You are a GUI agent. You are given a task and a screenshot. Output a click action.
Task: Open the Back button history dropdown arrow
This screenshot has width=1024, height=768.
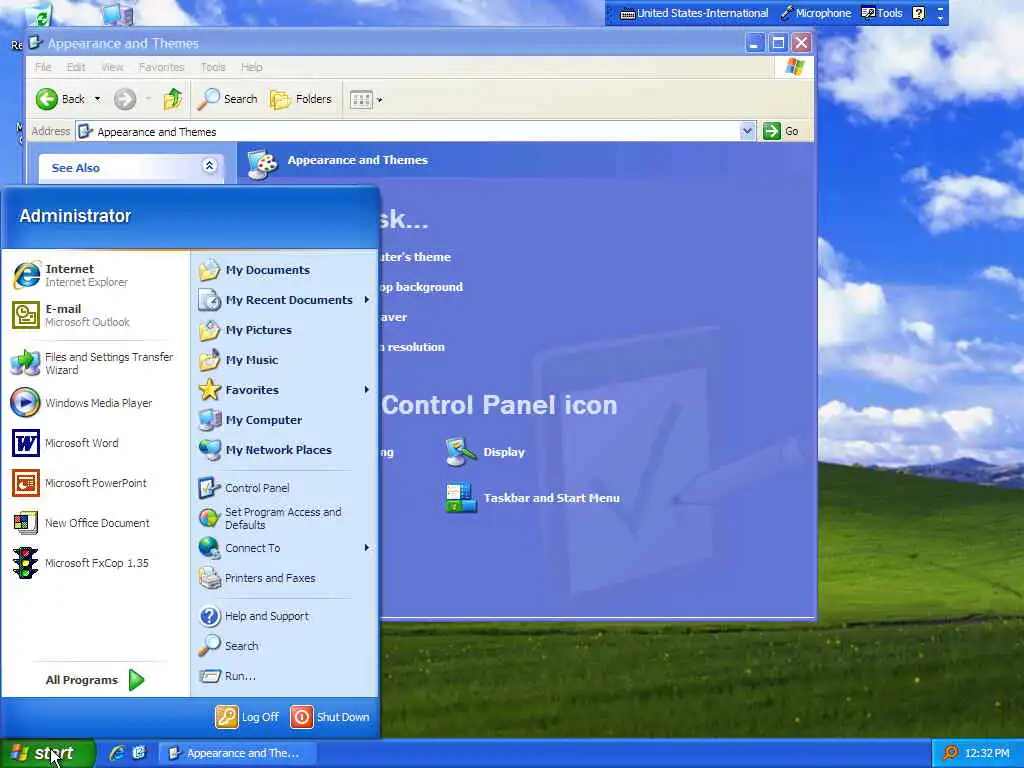click(x=97, y=99)
